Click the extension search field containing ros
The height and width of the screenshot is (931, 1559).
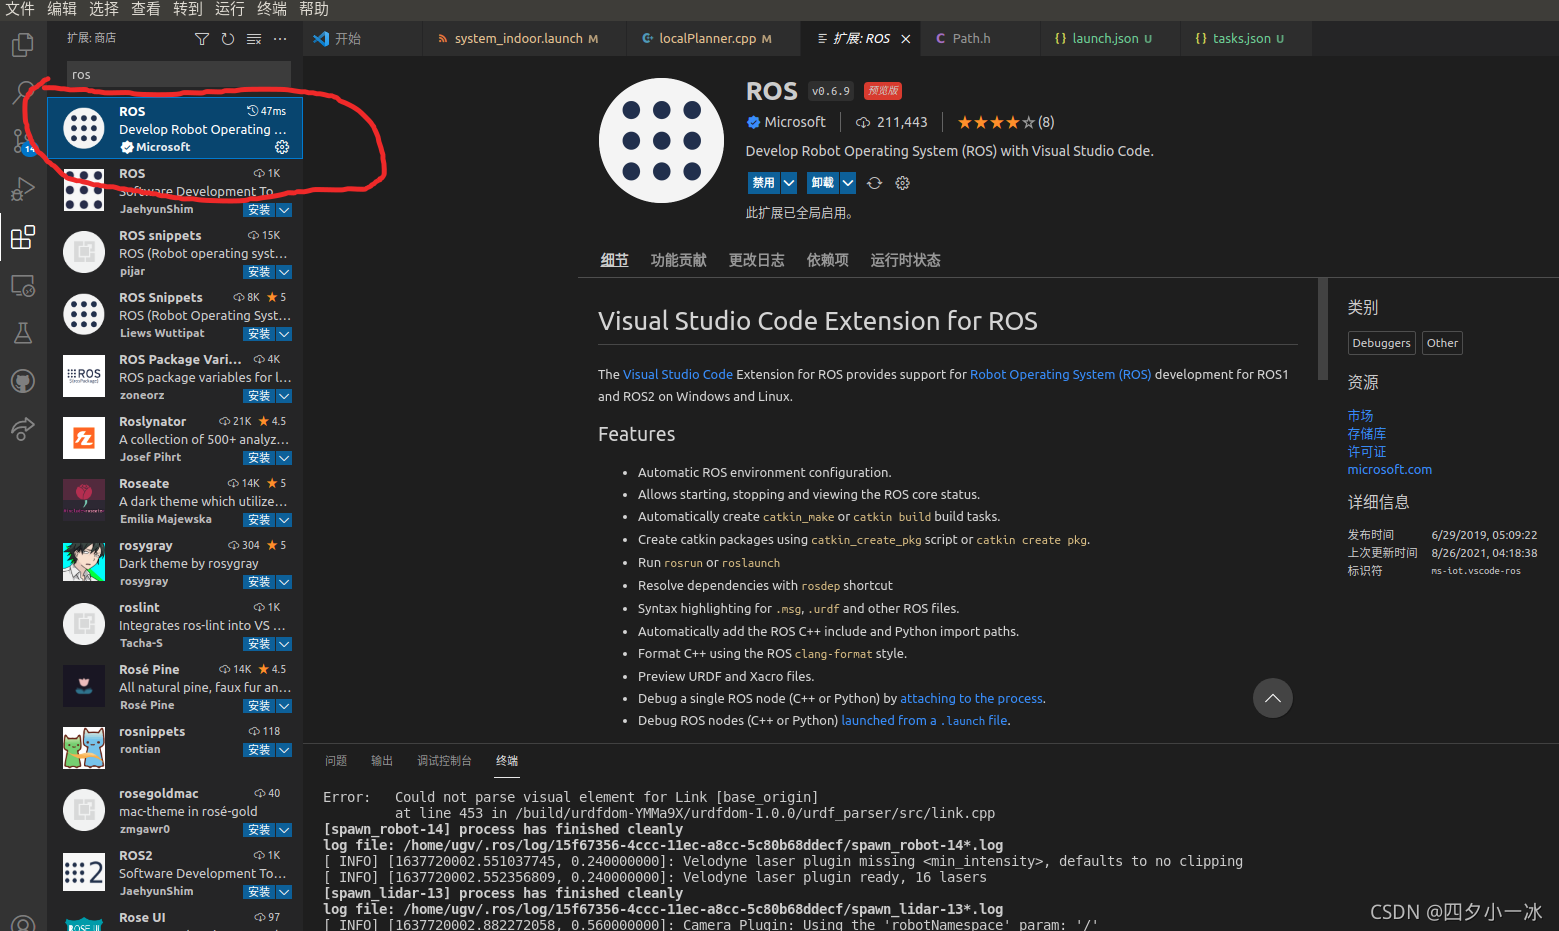[x=178, y=75]
